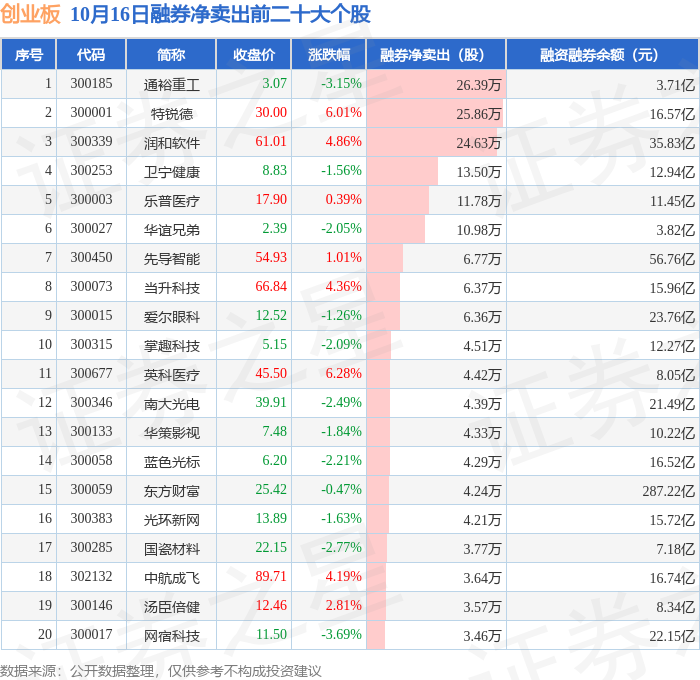The height and width of the screenshot is (680, 700).
Task: Click closing price 30.00
Action: tap(271, 113)
